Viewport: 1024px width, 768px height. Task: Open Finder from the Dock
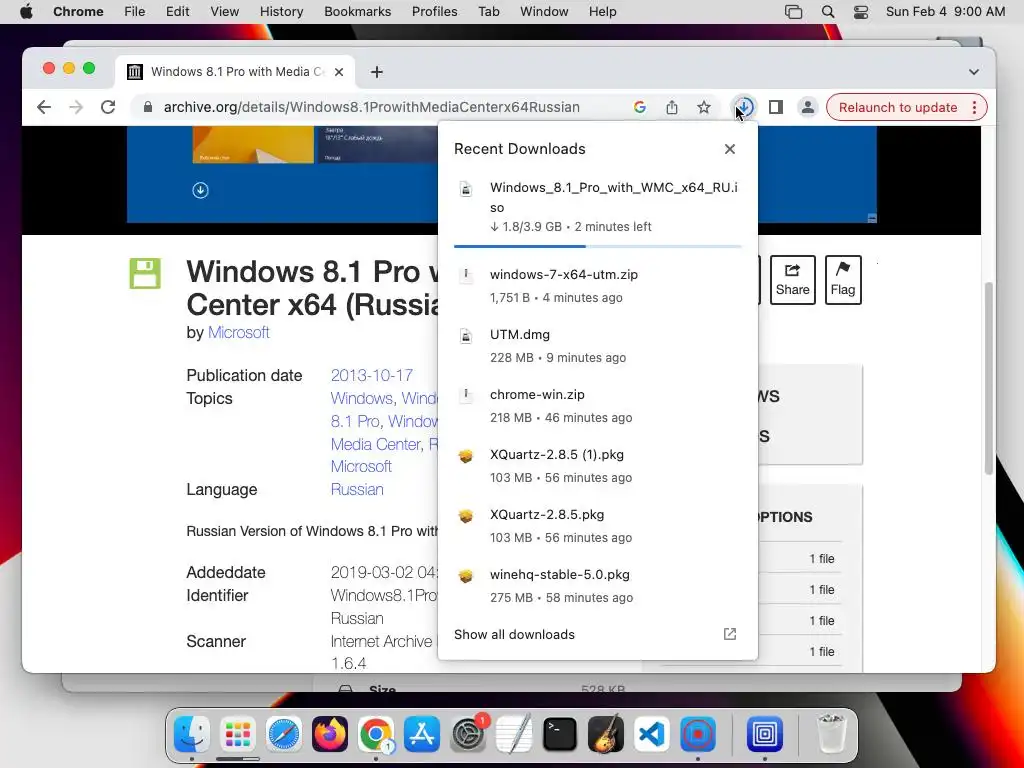(x=192, y=734)
